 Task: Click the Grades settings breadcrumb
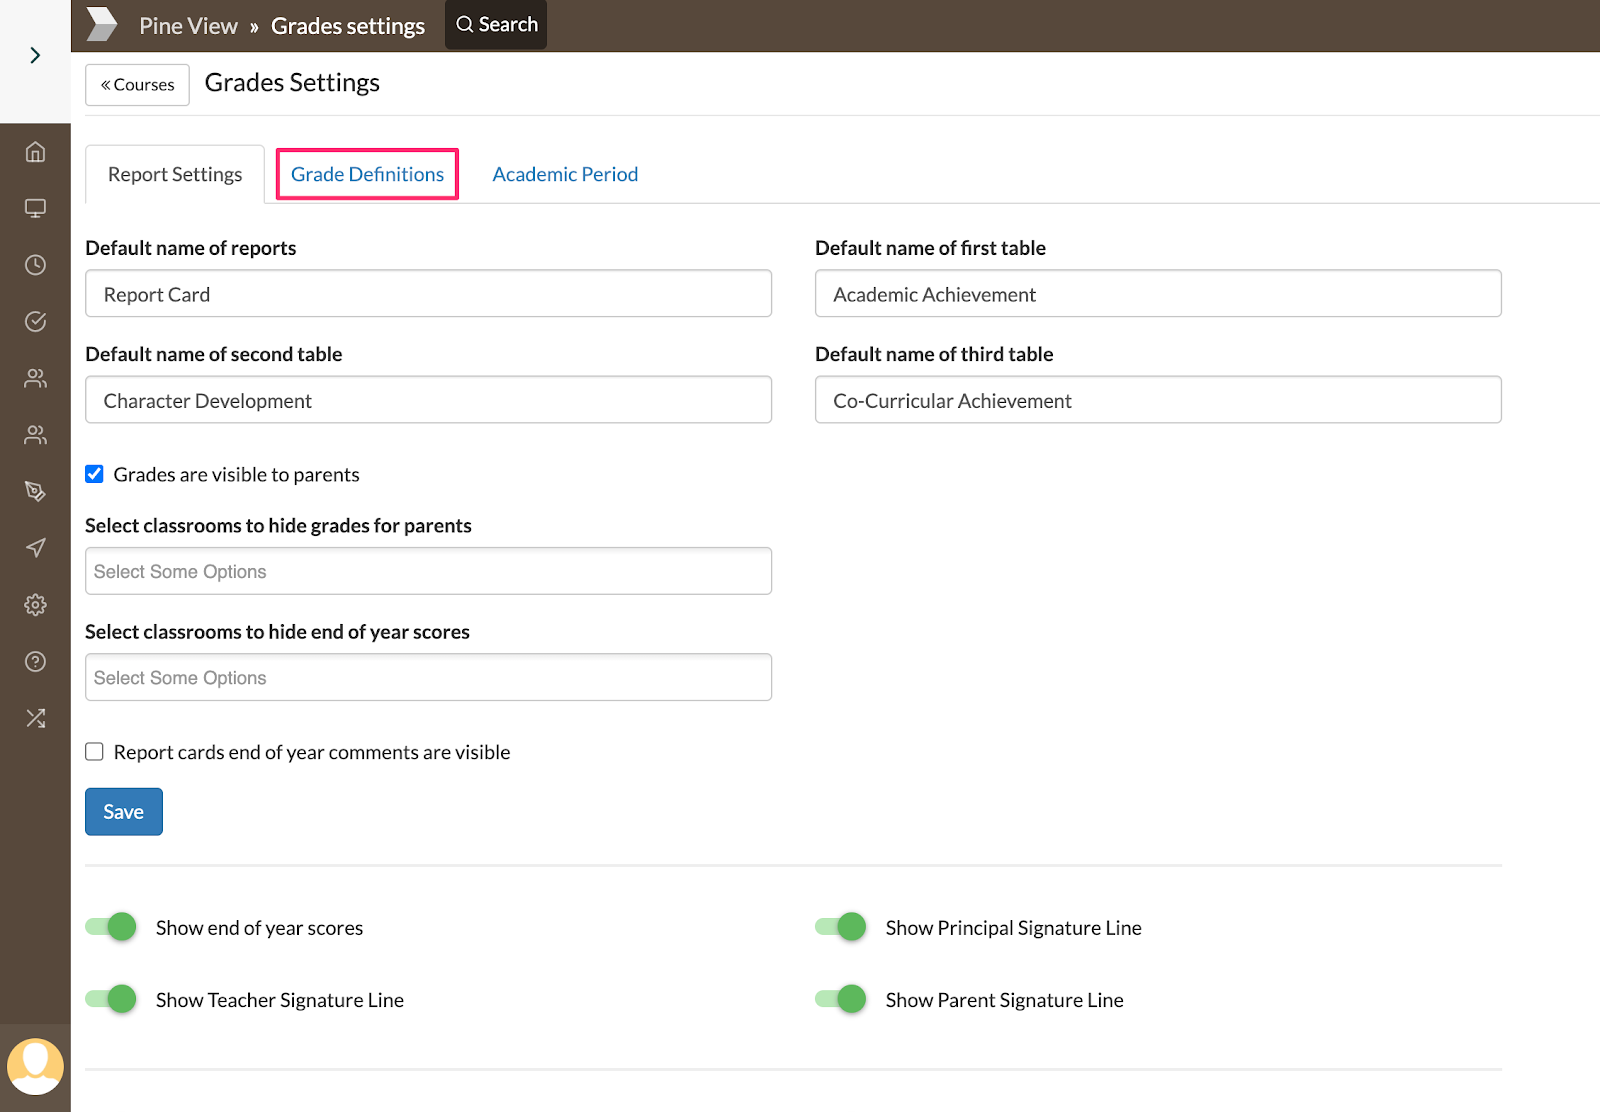[348, 26]
